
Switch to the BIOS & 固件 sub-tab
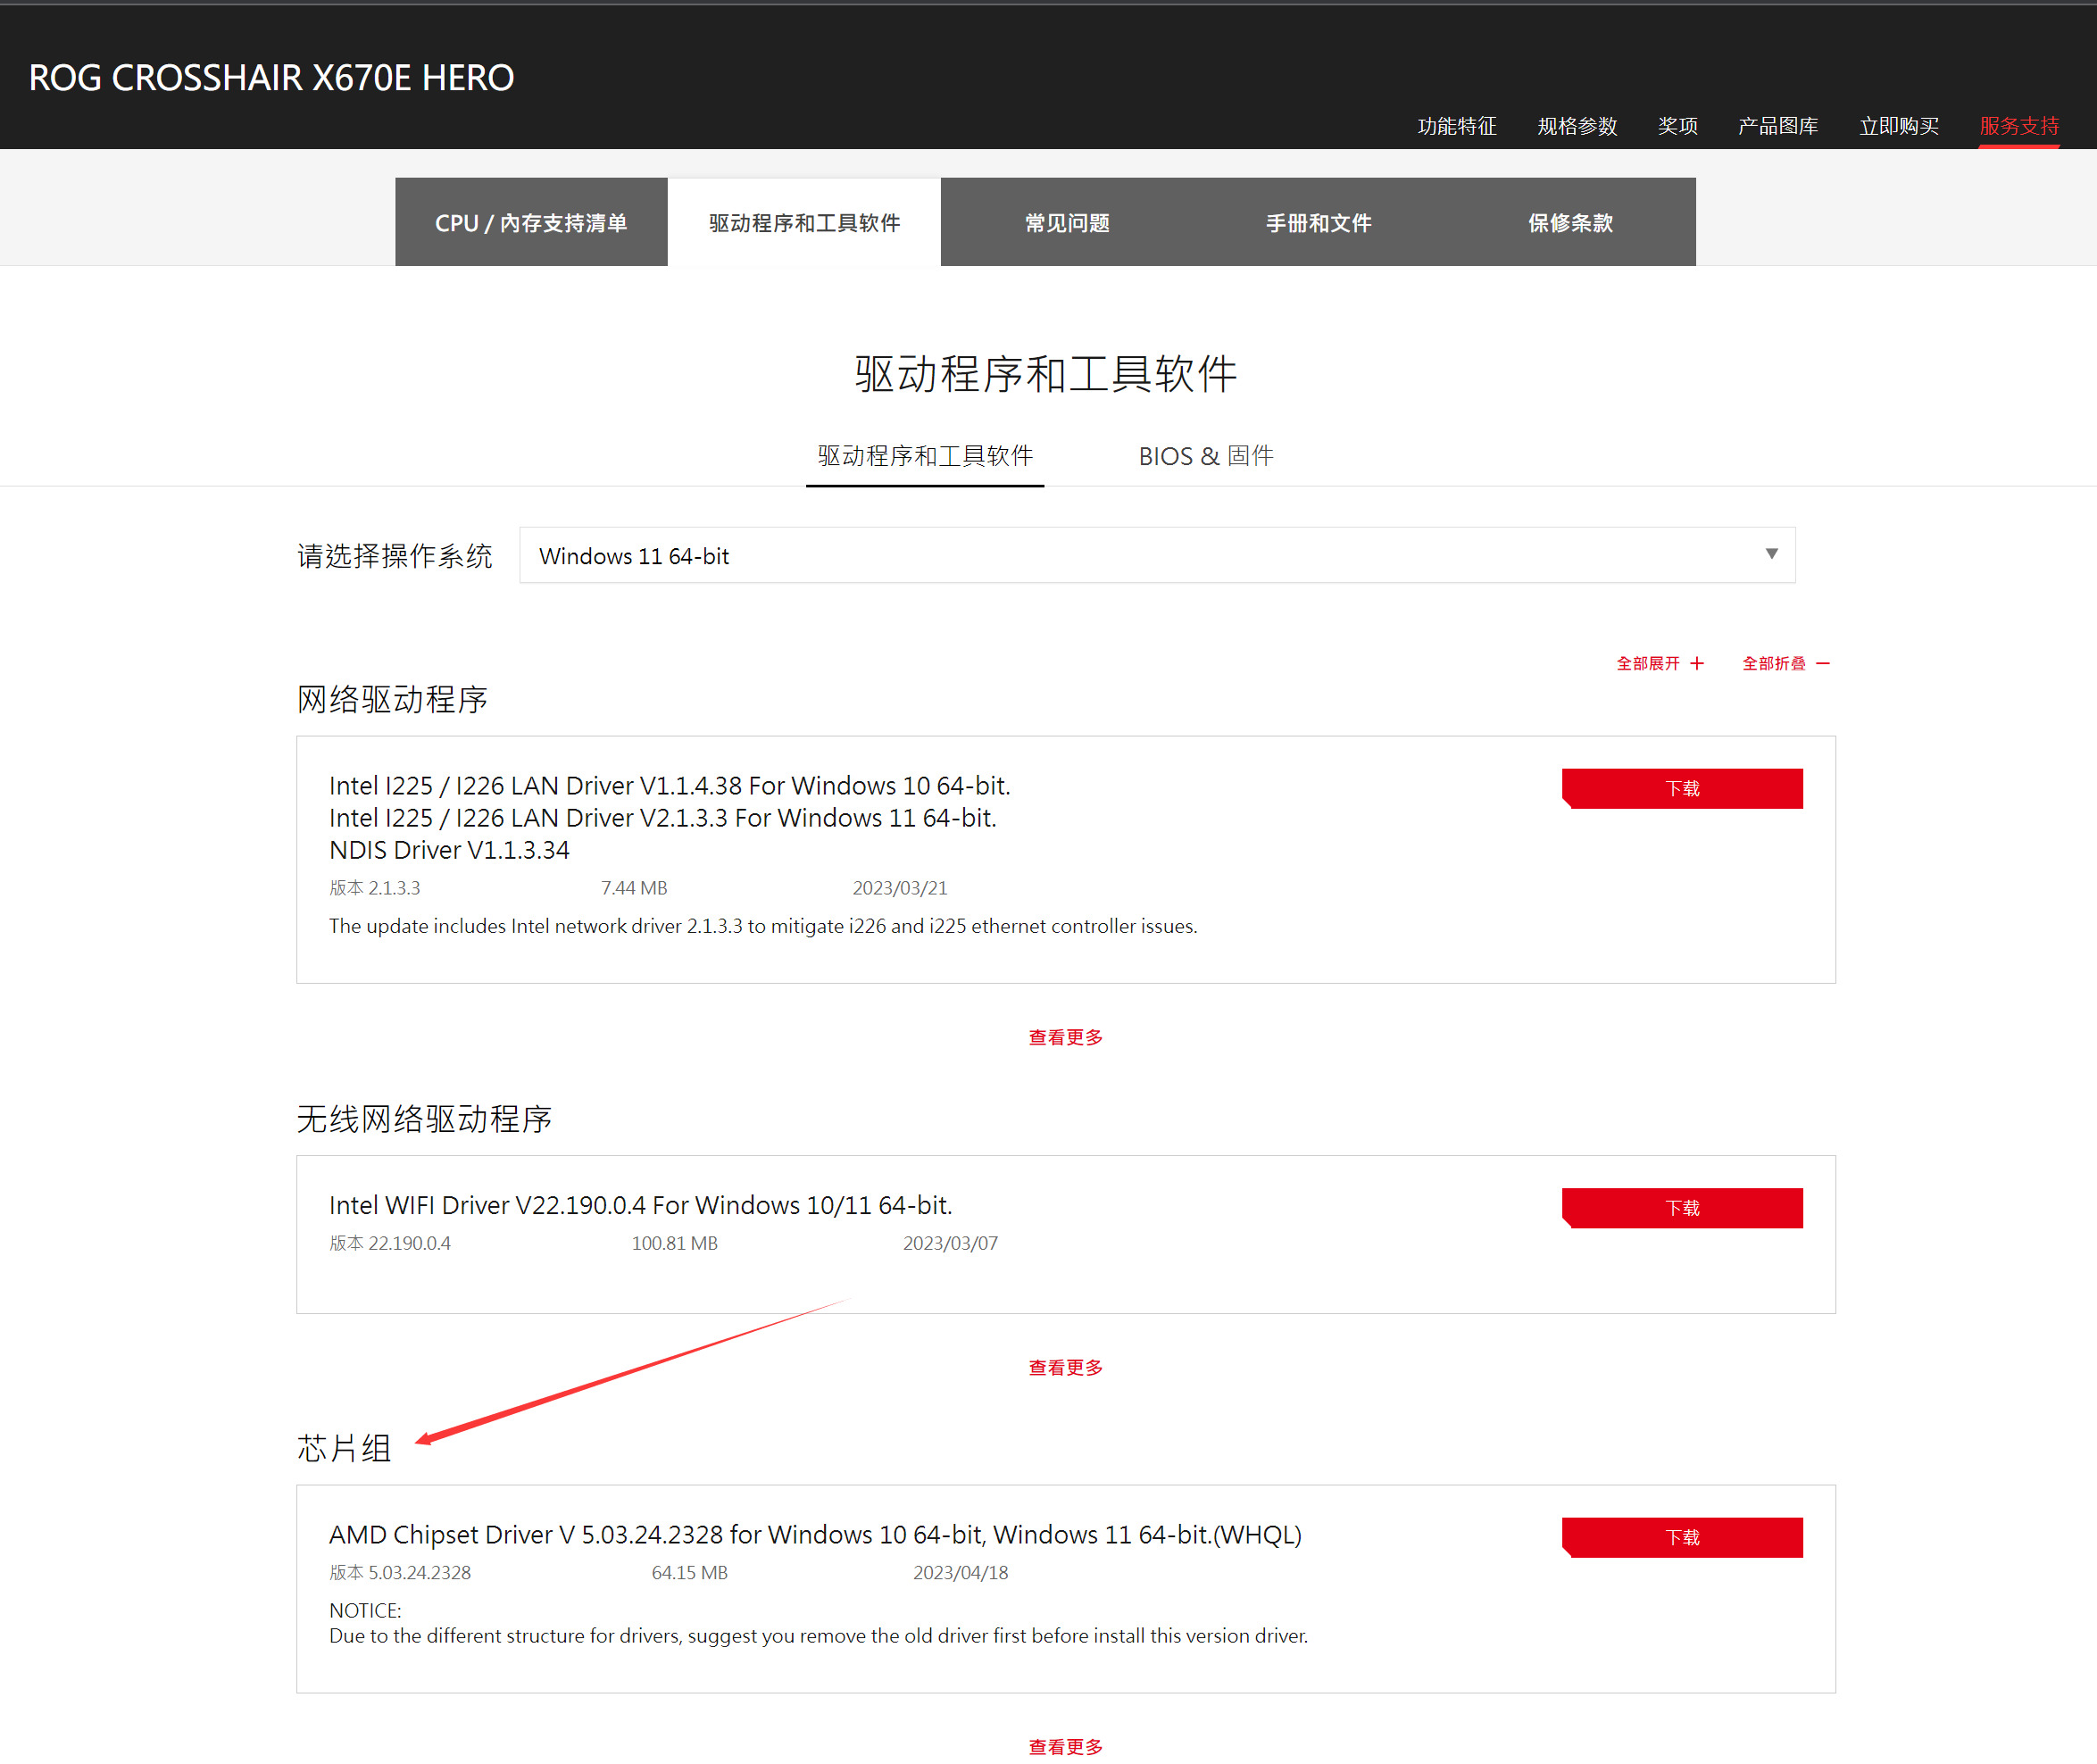coord(1206,456)
